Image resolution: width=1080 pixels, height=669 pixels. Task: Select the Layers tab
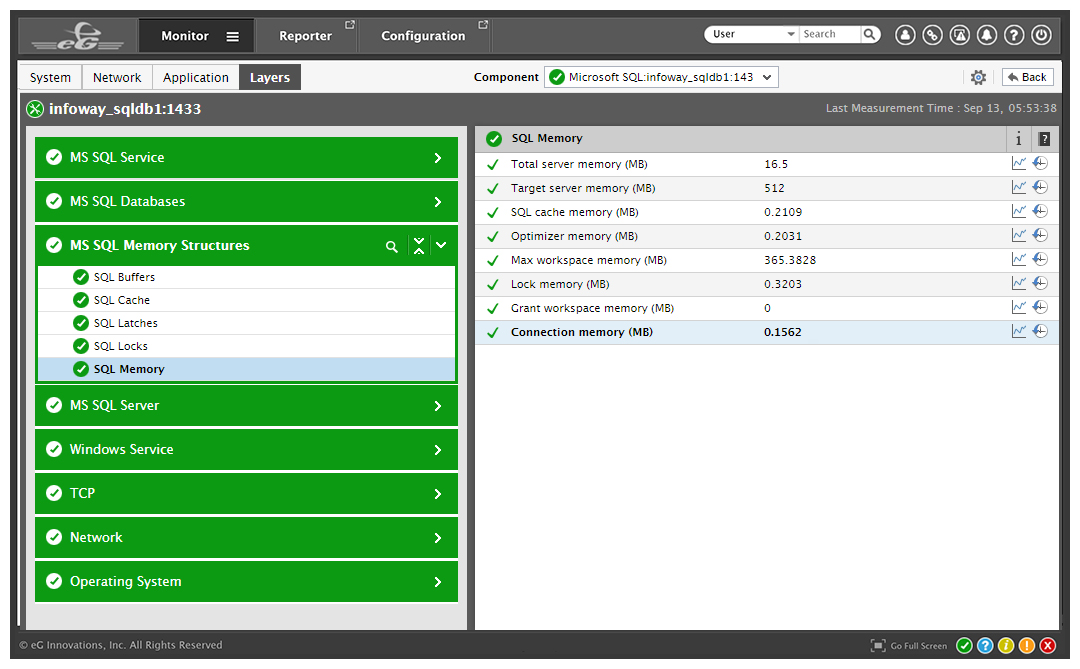coord(270,77)
